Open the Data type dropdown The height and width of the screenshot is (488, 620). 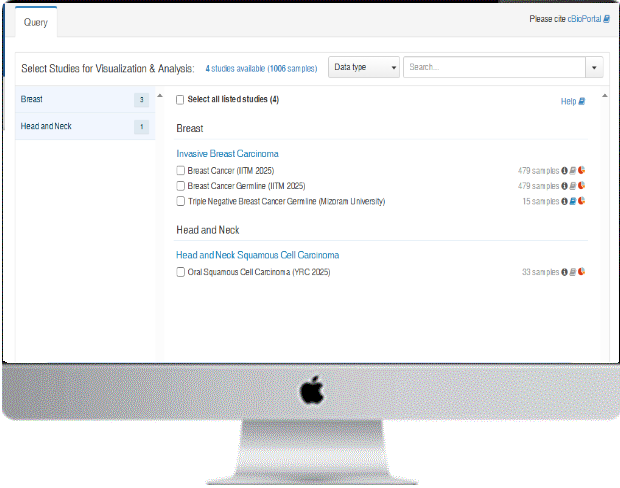364,67
